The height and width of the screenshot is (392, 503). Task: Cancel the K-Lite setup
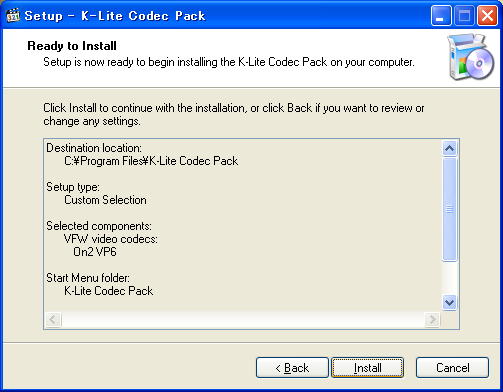pyautogui.click(x=452, y=368)
